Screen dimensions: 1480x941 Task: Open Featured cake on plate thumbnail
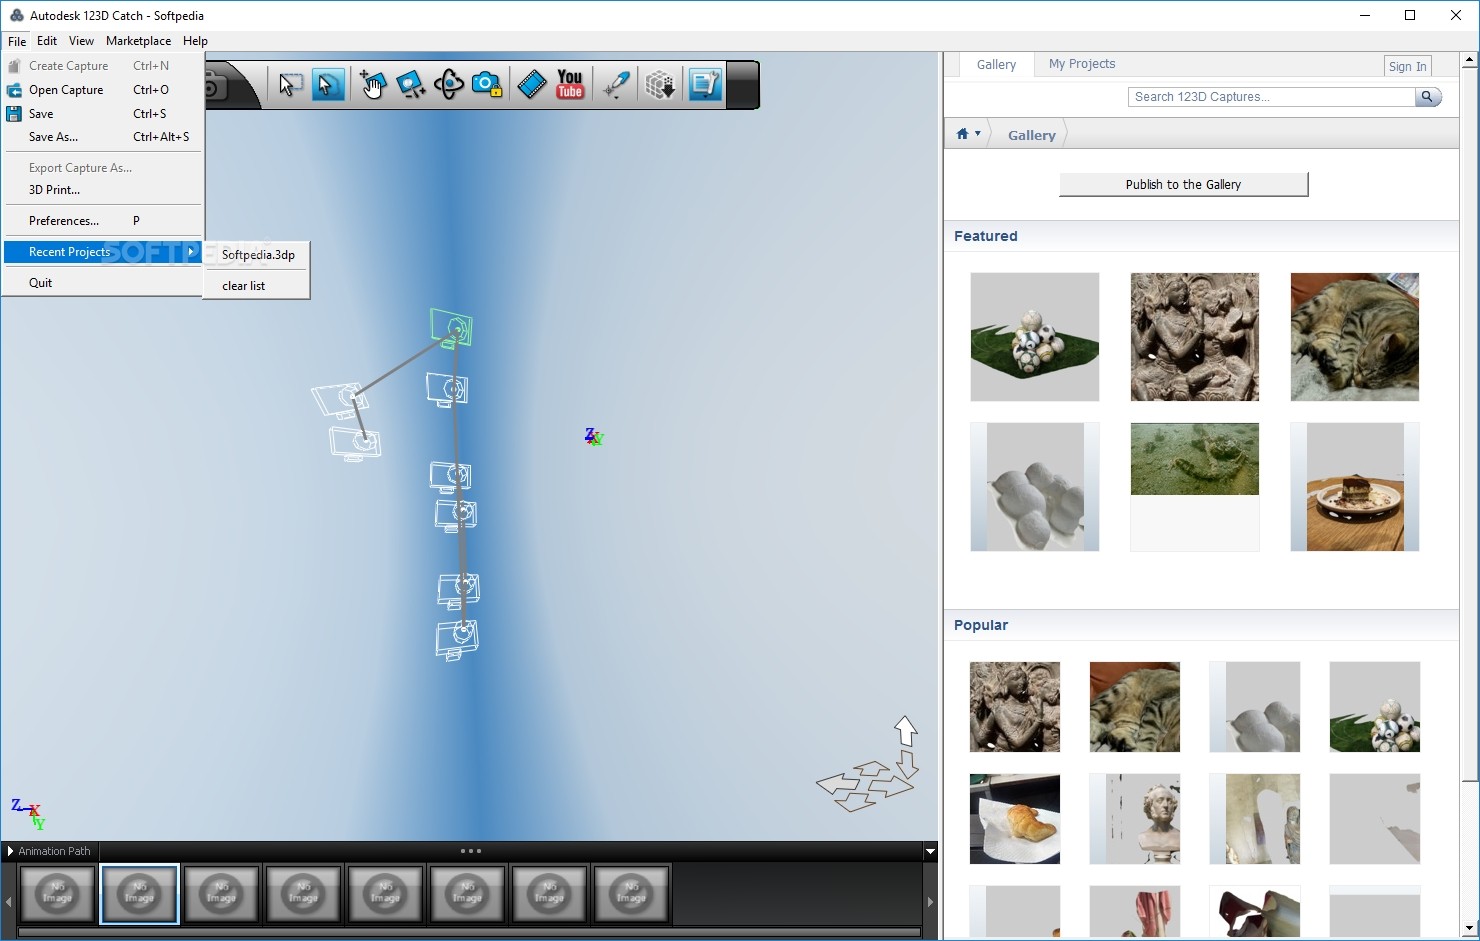coord(1355,487)
